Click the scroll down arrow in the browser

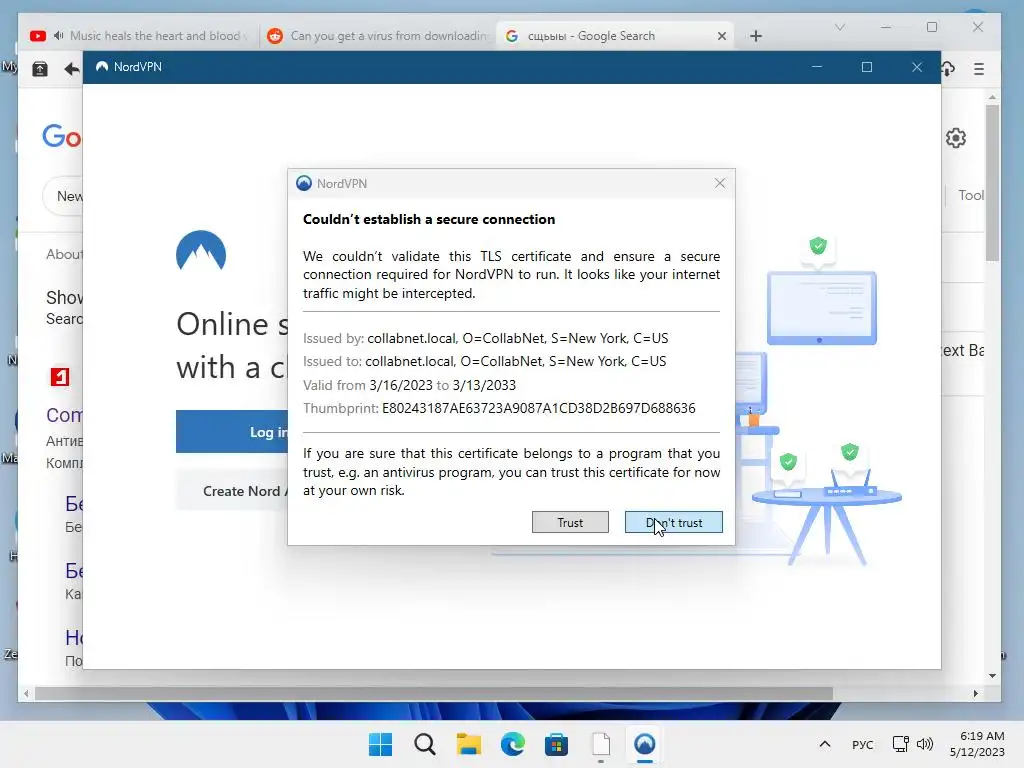click(x=992, y=676)
